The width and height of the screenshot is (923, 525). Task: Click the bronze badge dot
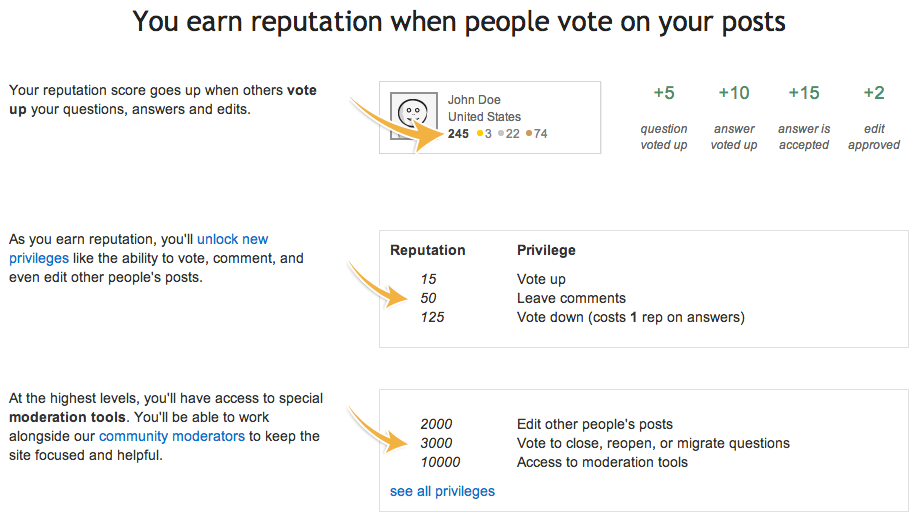(x=529, y=134)
